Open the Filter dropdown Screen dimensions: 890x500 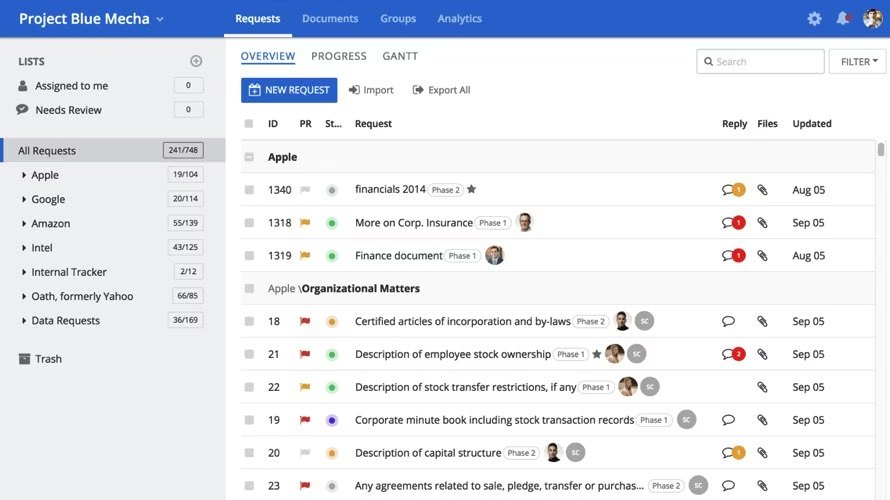click(x=858, y=62)
